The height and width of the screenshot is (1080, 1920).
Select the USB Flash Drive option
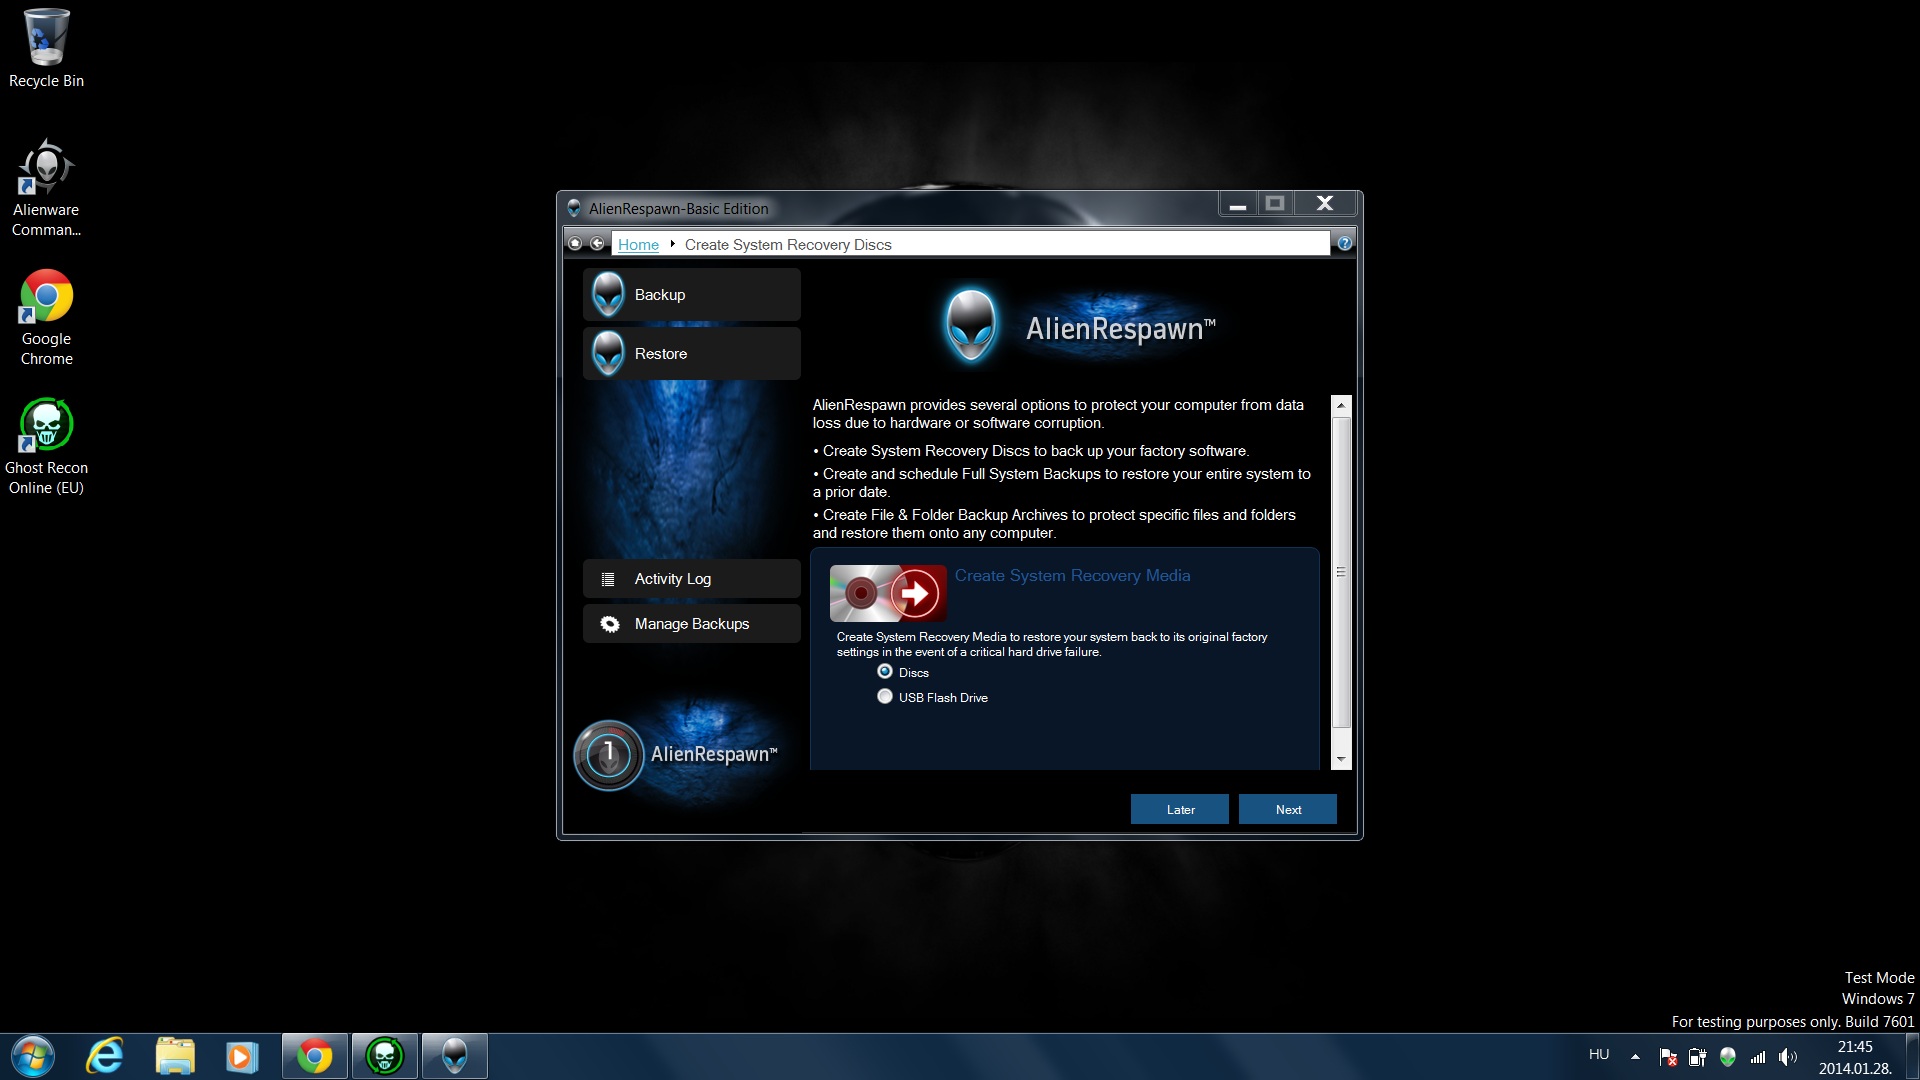pyautogui.click(x=885, y=697)
